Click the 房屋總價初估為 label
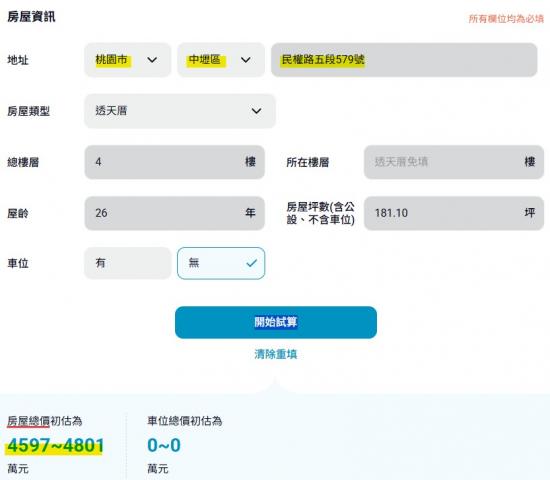Screen dimensions: 550x480 (45, 421)
